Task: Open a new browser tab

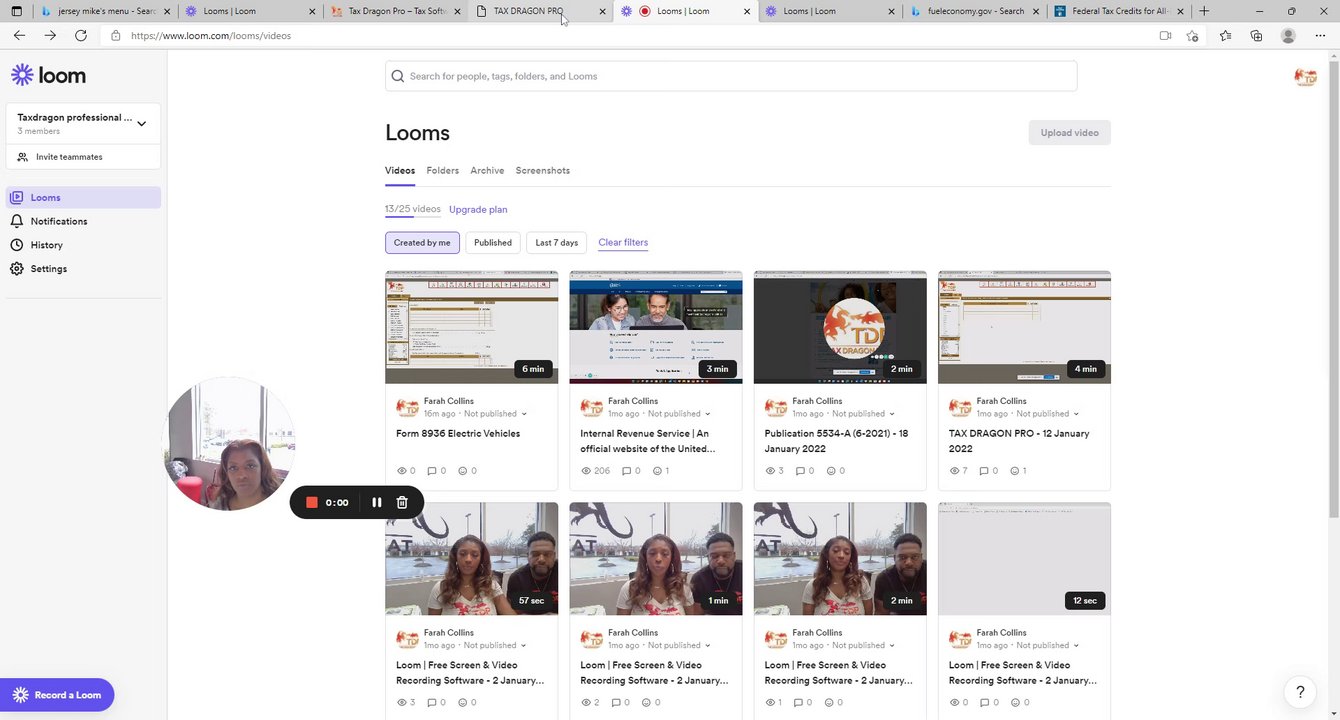Action: coord(1204,11)
